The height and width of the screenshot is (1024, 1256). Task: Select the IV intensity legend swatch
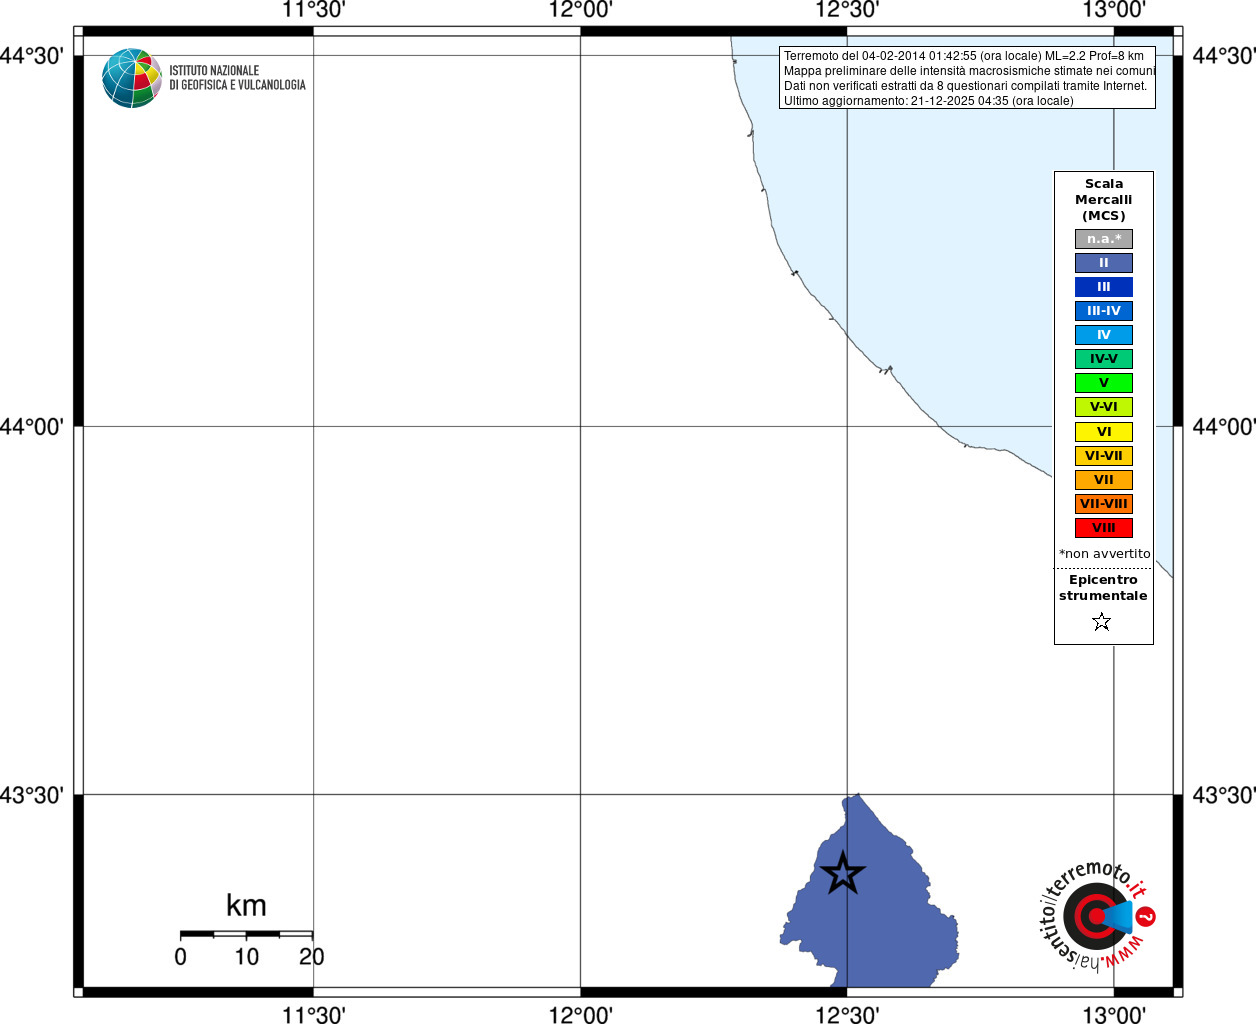(1104, 335)
